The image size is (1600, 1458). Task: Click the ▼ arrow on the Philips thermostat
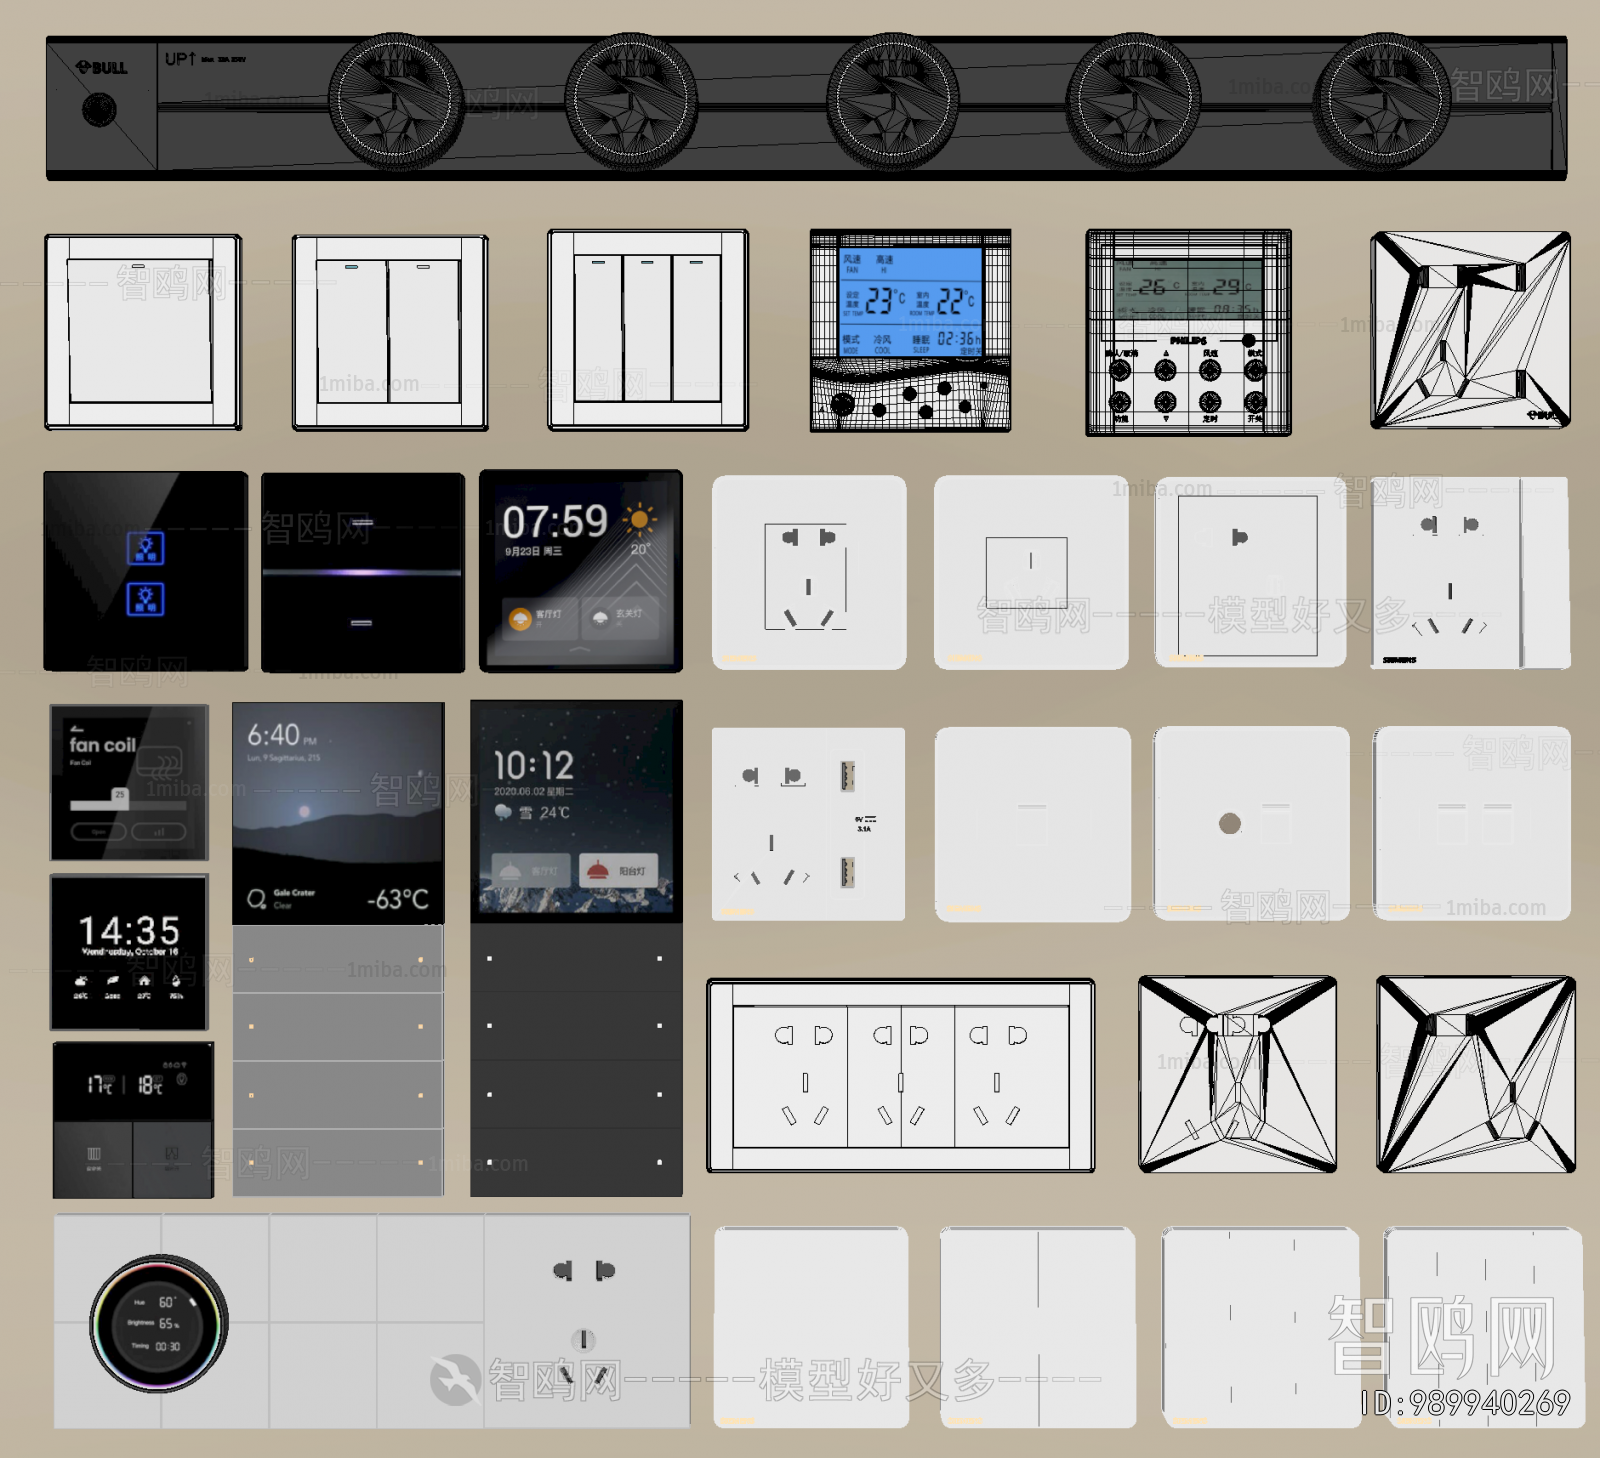(1165, 403)
